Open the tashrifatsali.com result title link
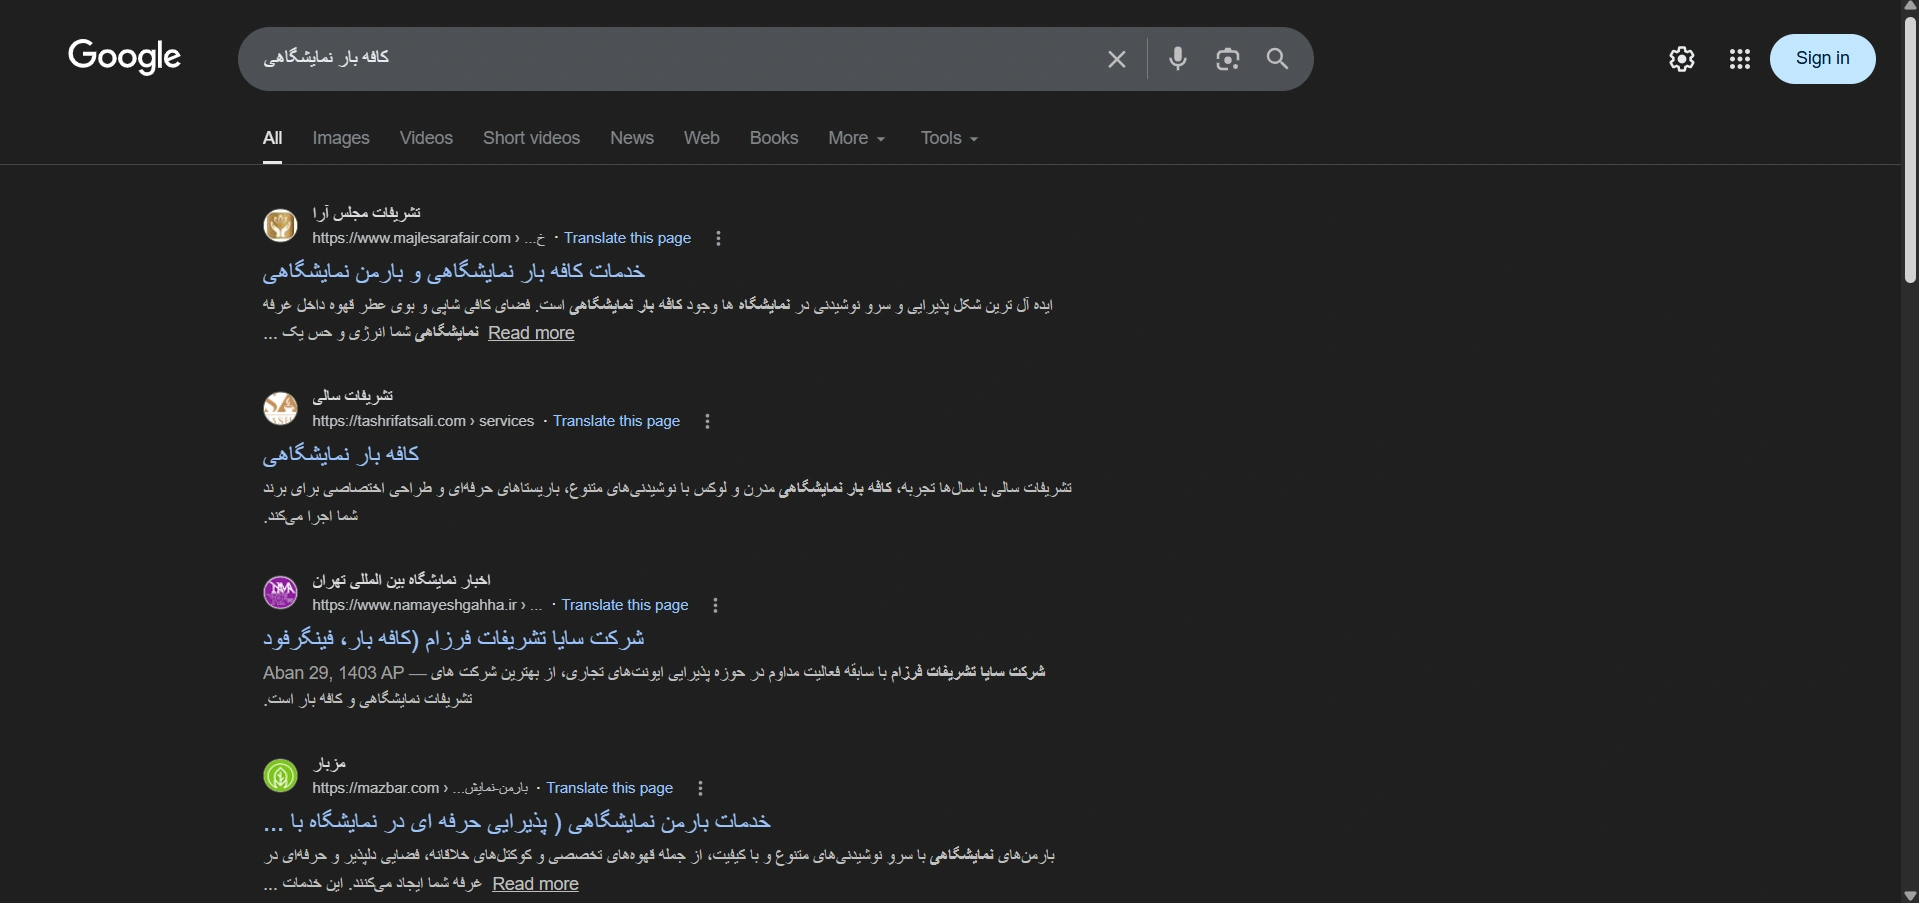The image size is (1919, 903). (x=341, y=454)
